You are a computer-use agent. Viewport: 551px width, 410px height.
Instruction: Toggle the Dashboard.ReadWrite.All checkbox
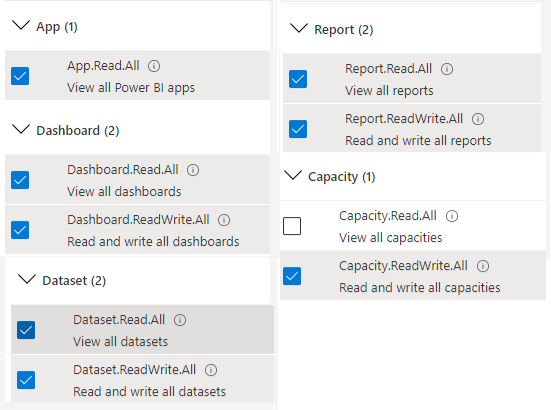tap(20, 230)
